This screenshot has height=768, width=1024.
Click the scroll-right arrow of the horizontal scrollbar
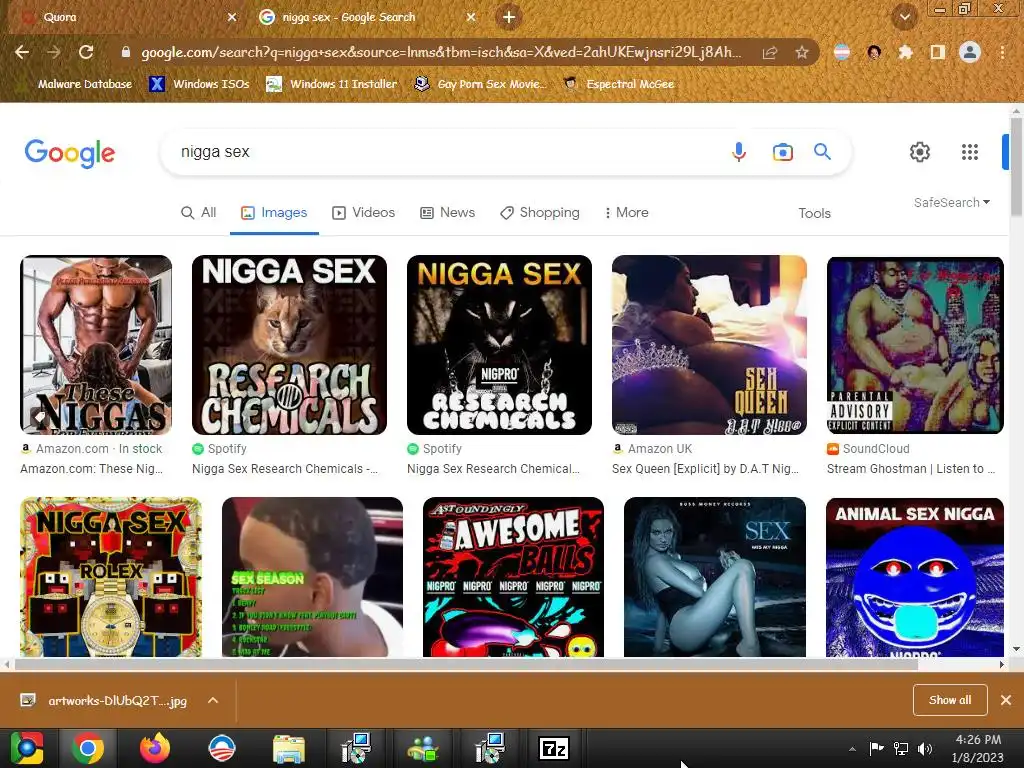click(x=1002, y=665)
